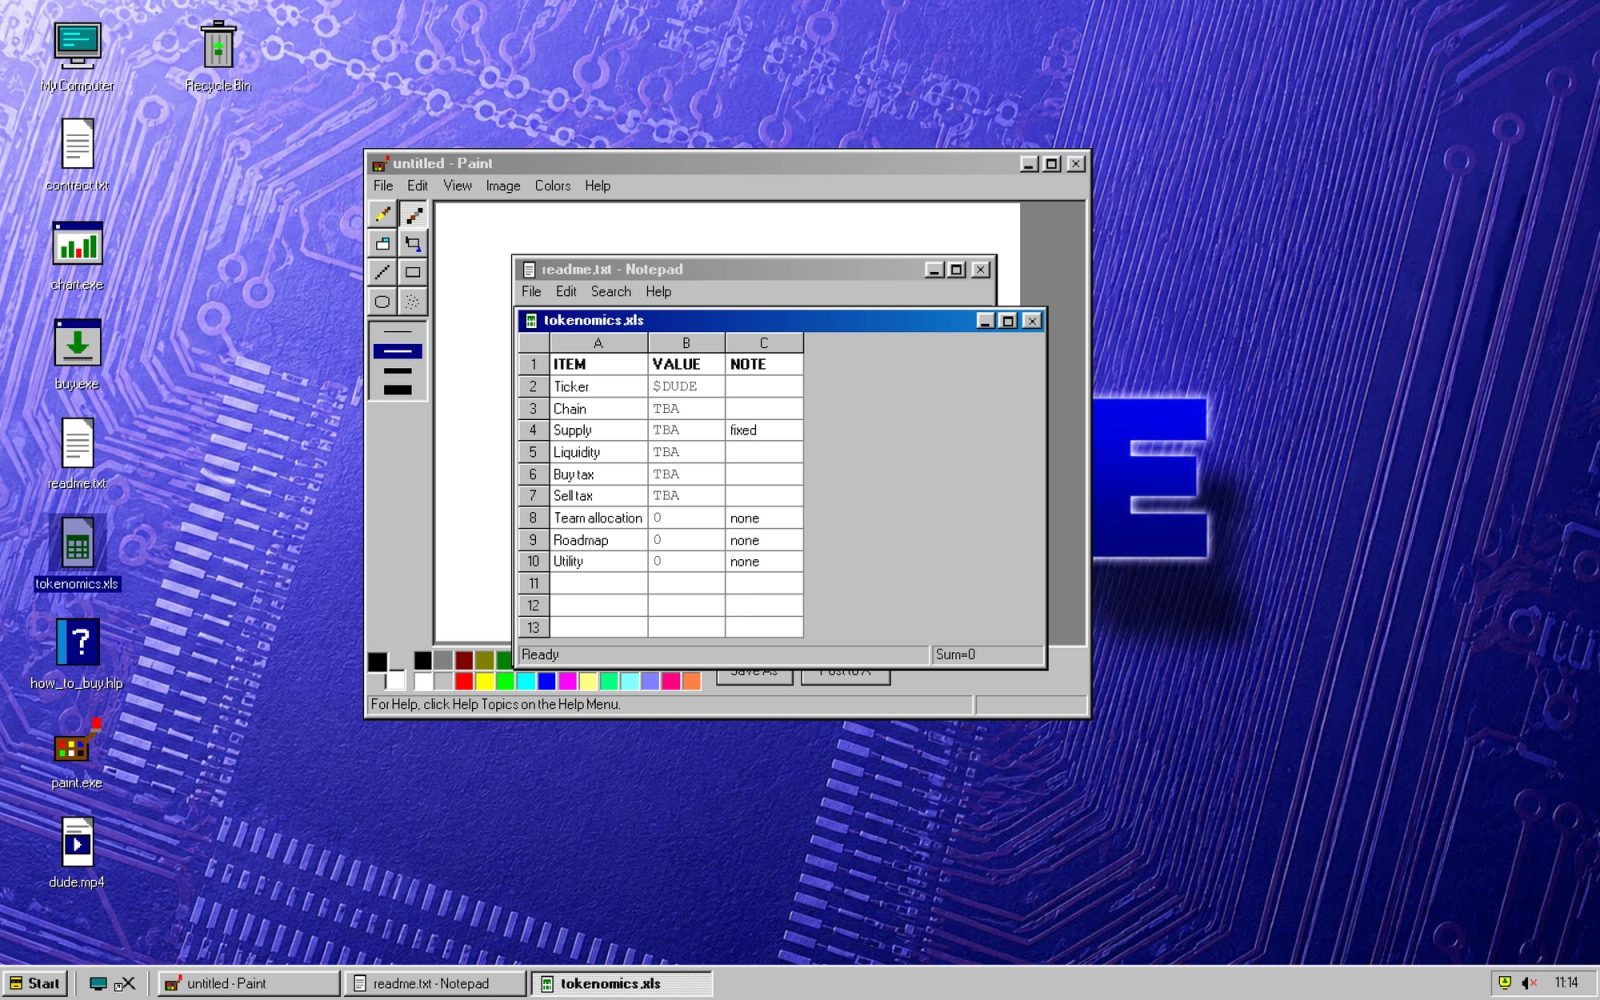Screen dimensions: 1600x1000
Task: Select the rectangular selection tool in Paint
Action: click(x=412, y=243)
